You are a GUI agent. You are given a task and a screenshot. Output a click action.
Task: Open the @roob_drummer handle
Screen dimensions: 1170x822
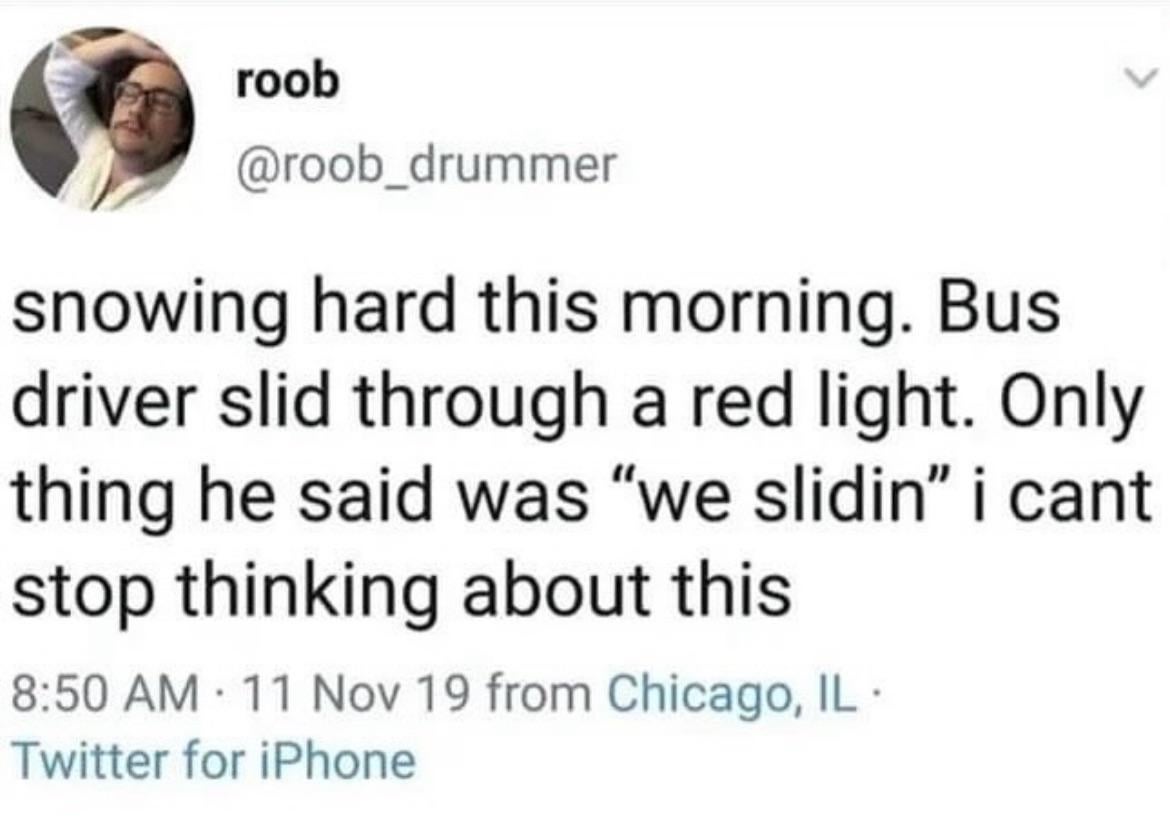pyautogui.click(x=421, y=166)
